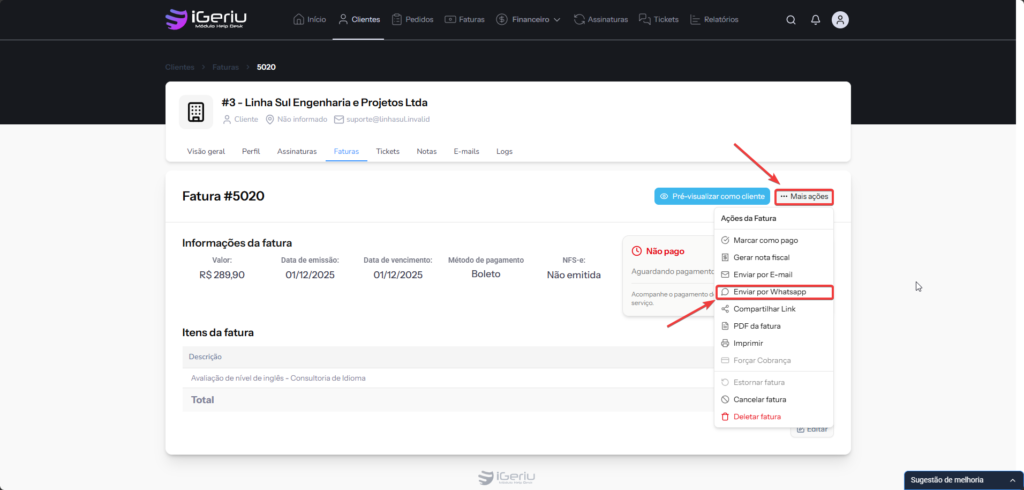Viewport: 1024px width, 490px height.
Task: Go to Pedidos in top navigation
Action: pos(411,19)
